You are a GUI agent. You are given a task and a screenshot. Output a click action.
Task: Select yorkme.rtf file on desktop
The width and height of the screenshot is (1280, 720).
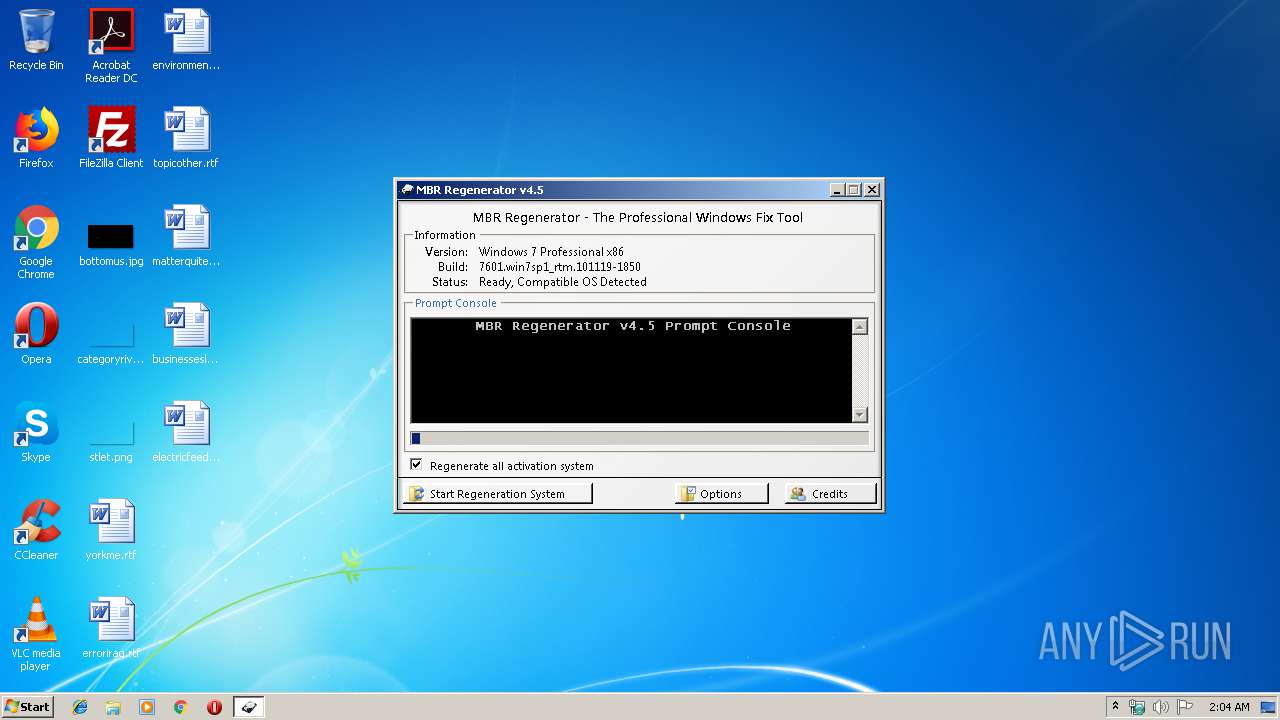(111, 530)
